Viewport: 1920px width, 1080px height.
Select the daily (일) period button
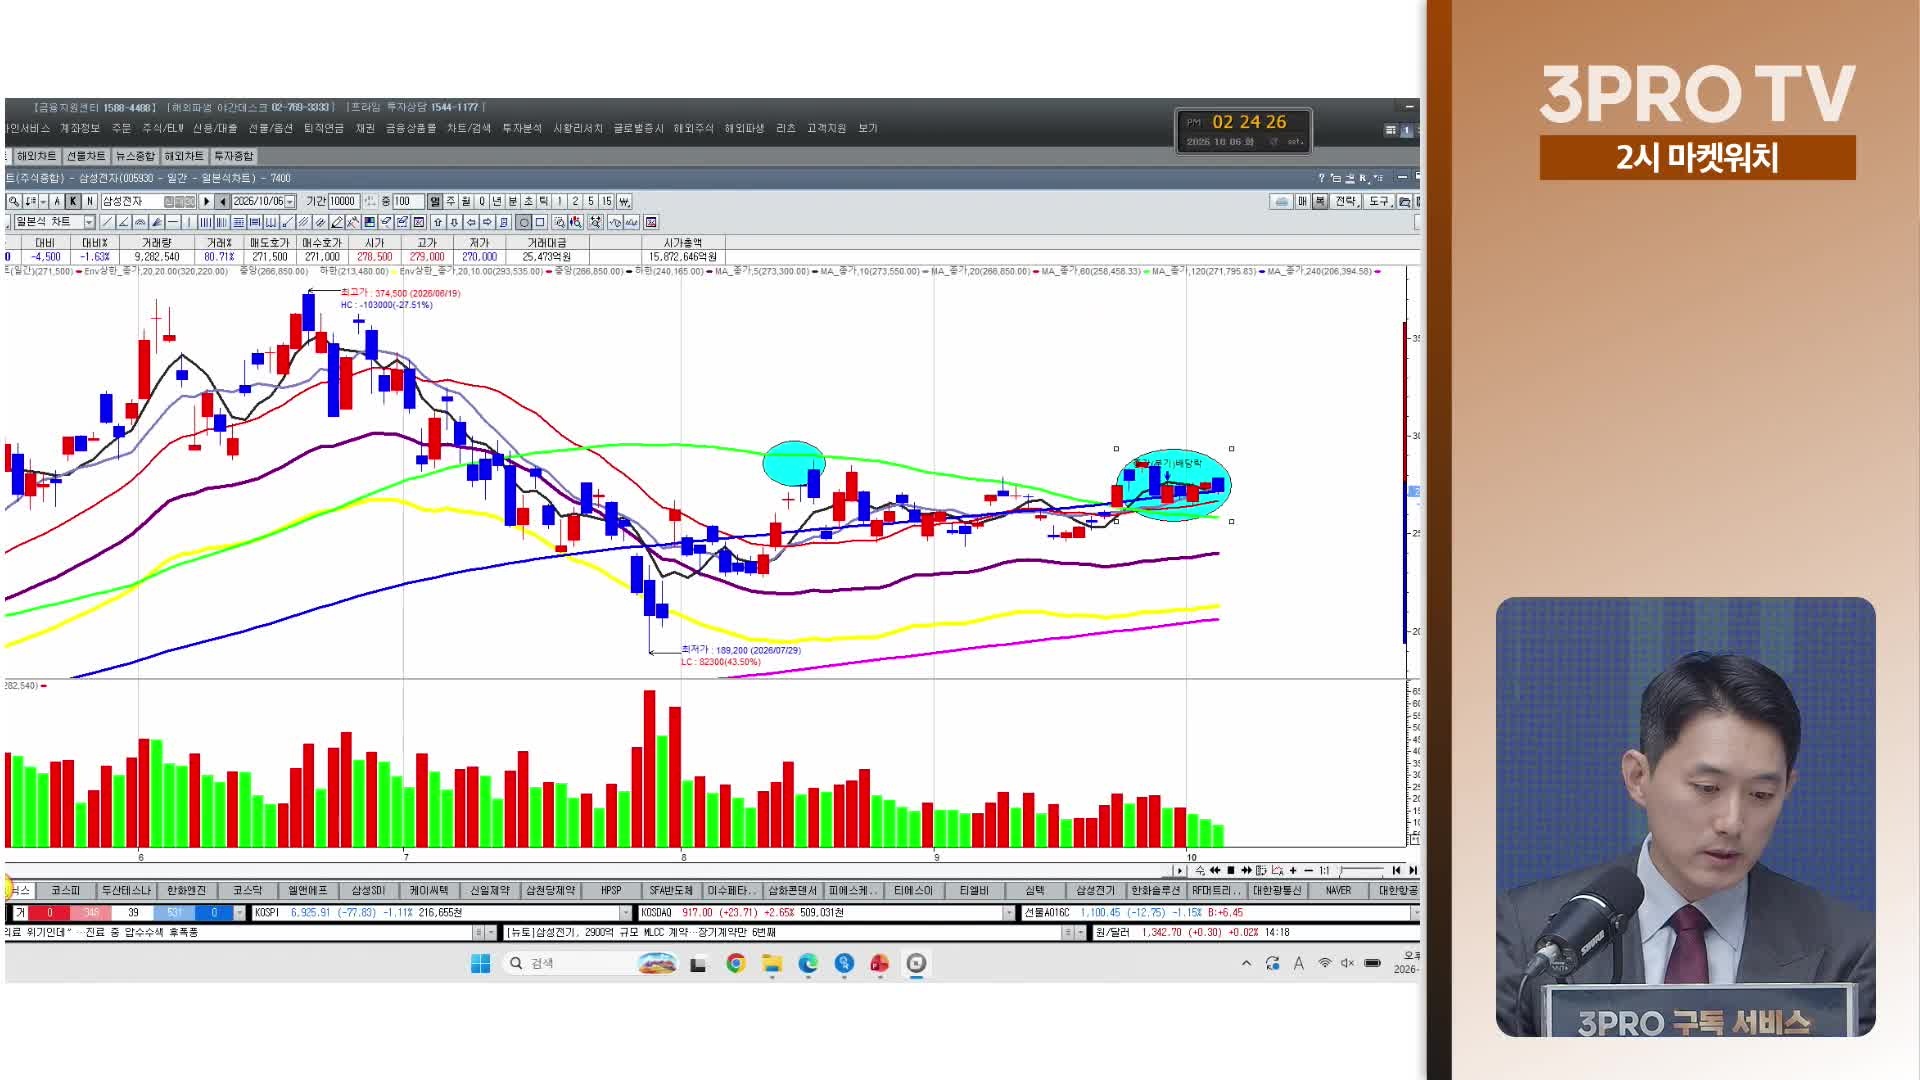435,201
